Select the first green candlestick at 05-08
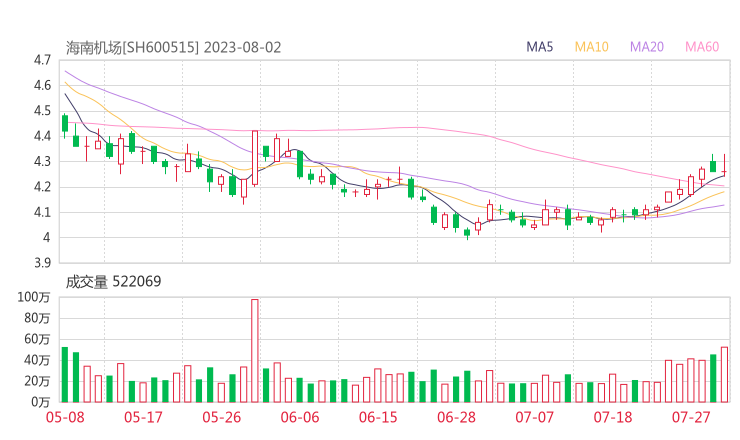 point(65,124)
